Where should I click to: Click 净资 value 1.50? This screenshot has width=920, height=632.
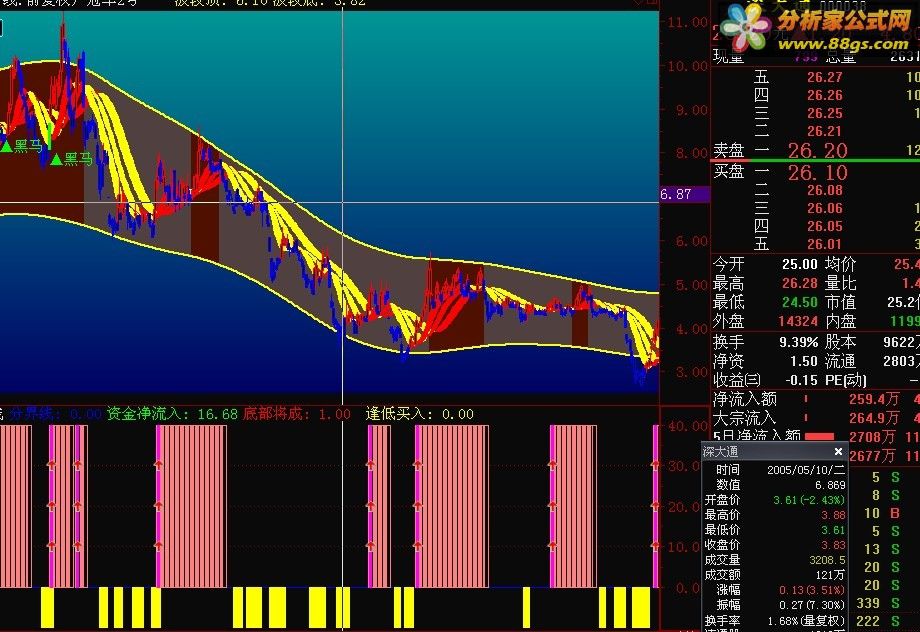804,361
